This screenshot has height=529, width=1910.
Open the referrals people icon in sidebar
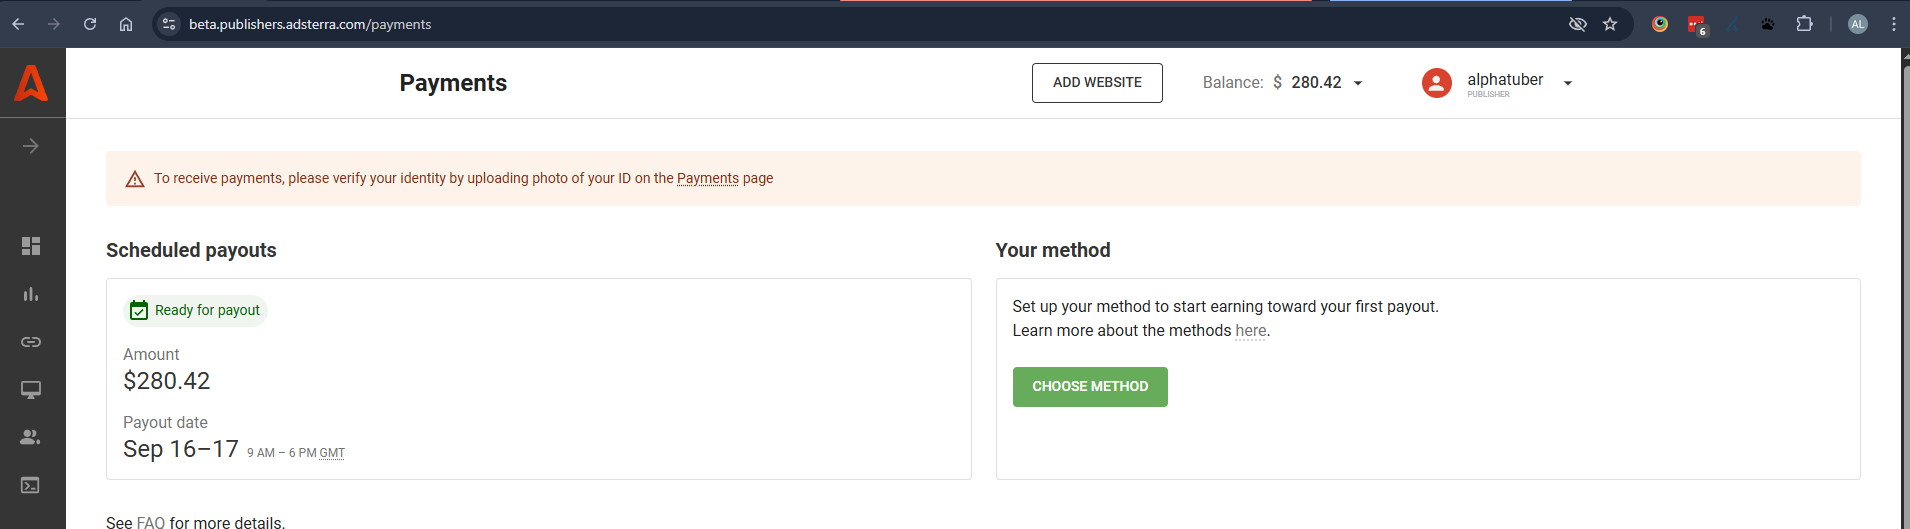(31, 437)
